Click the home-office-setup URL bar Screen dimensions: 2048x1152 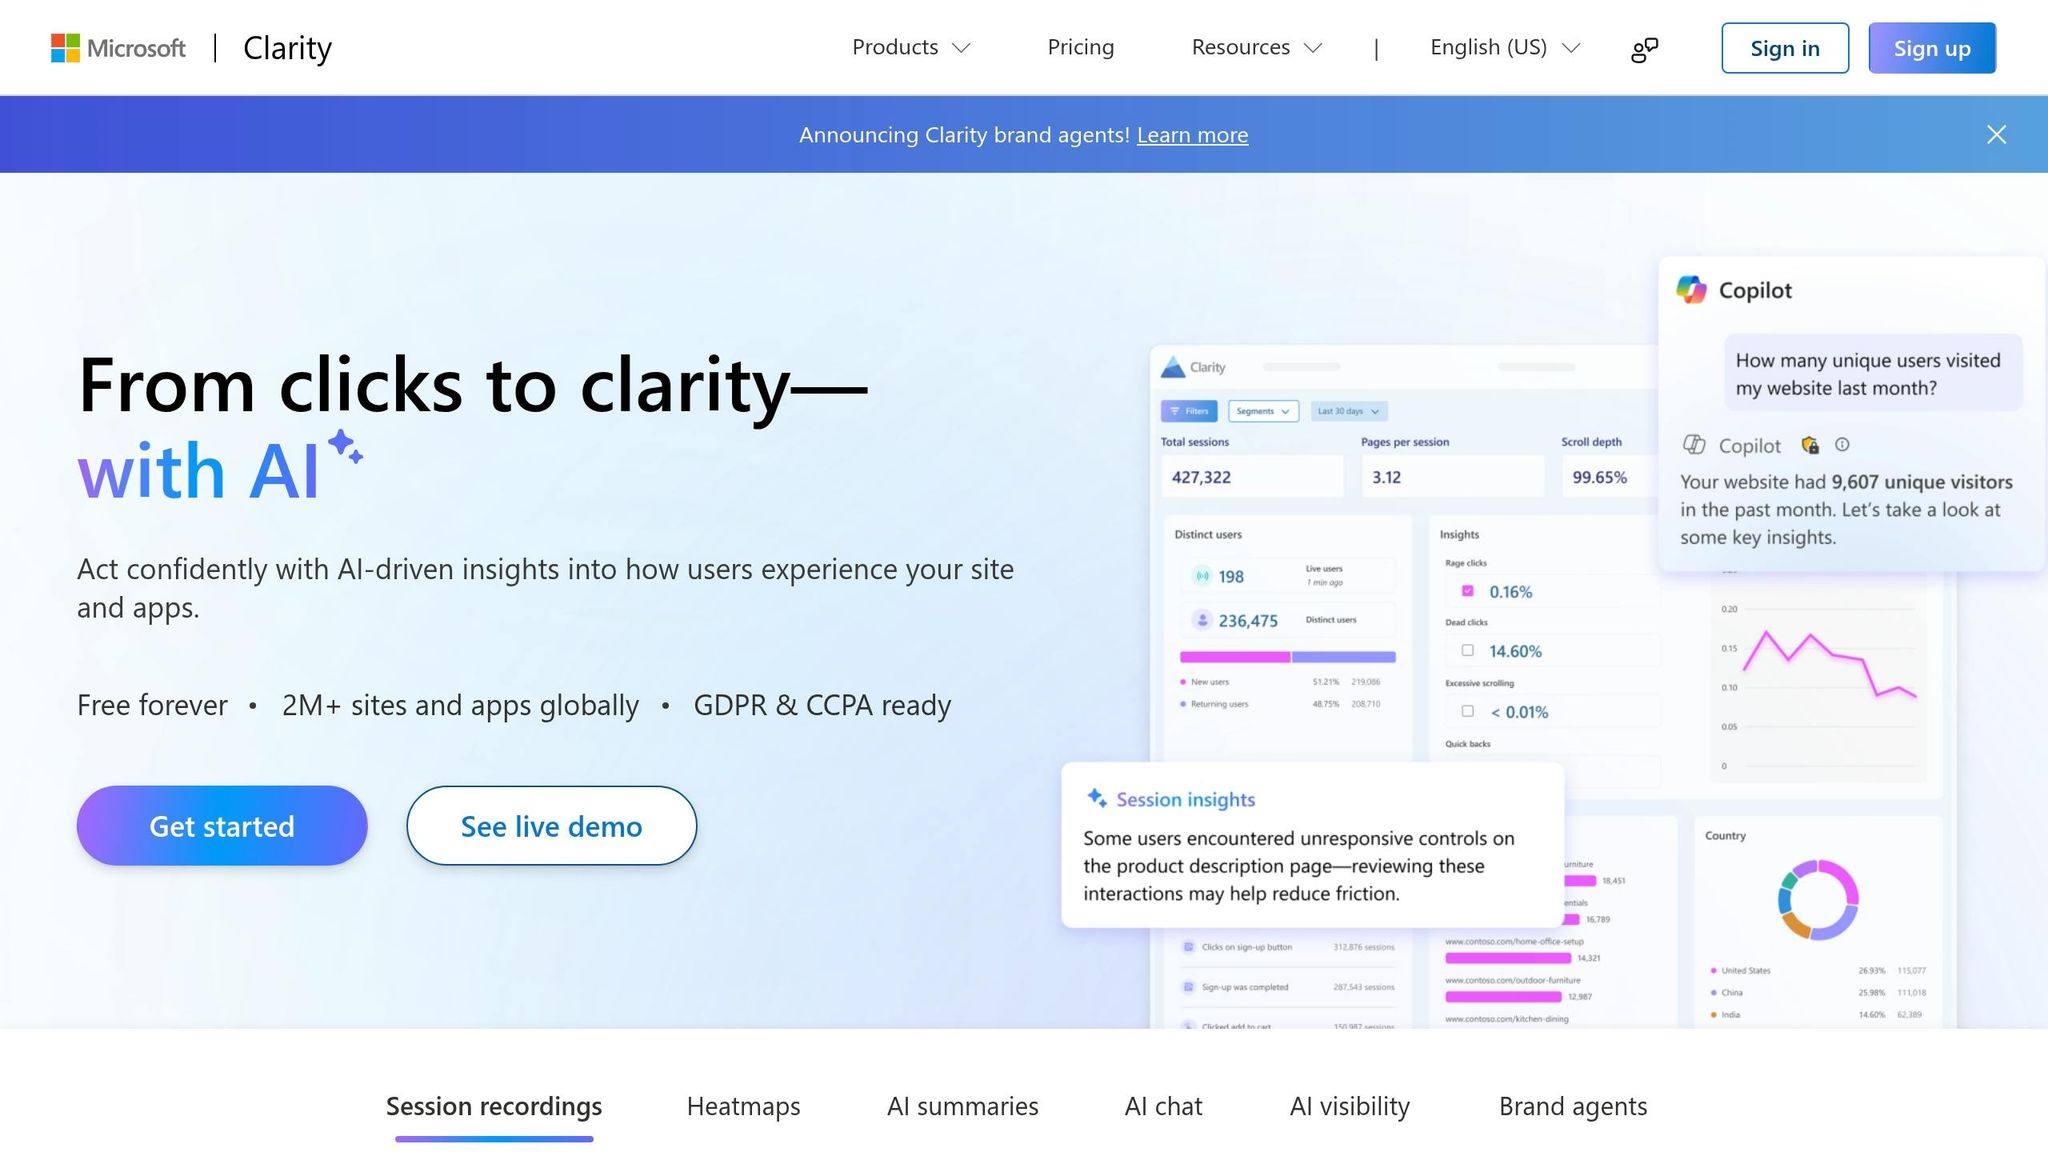[1507, 958]
